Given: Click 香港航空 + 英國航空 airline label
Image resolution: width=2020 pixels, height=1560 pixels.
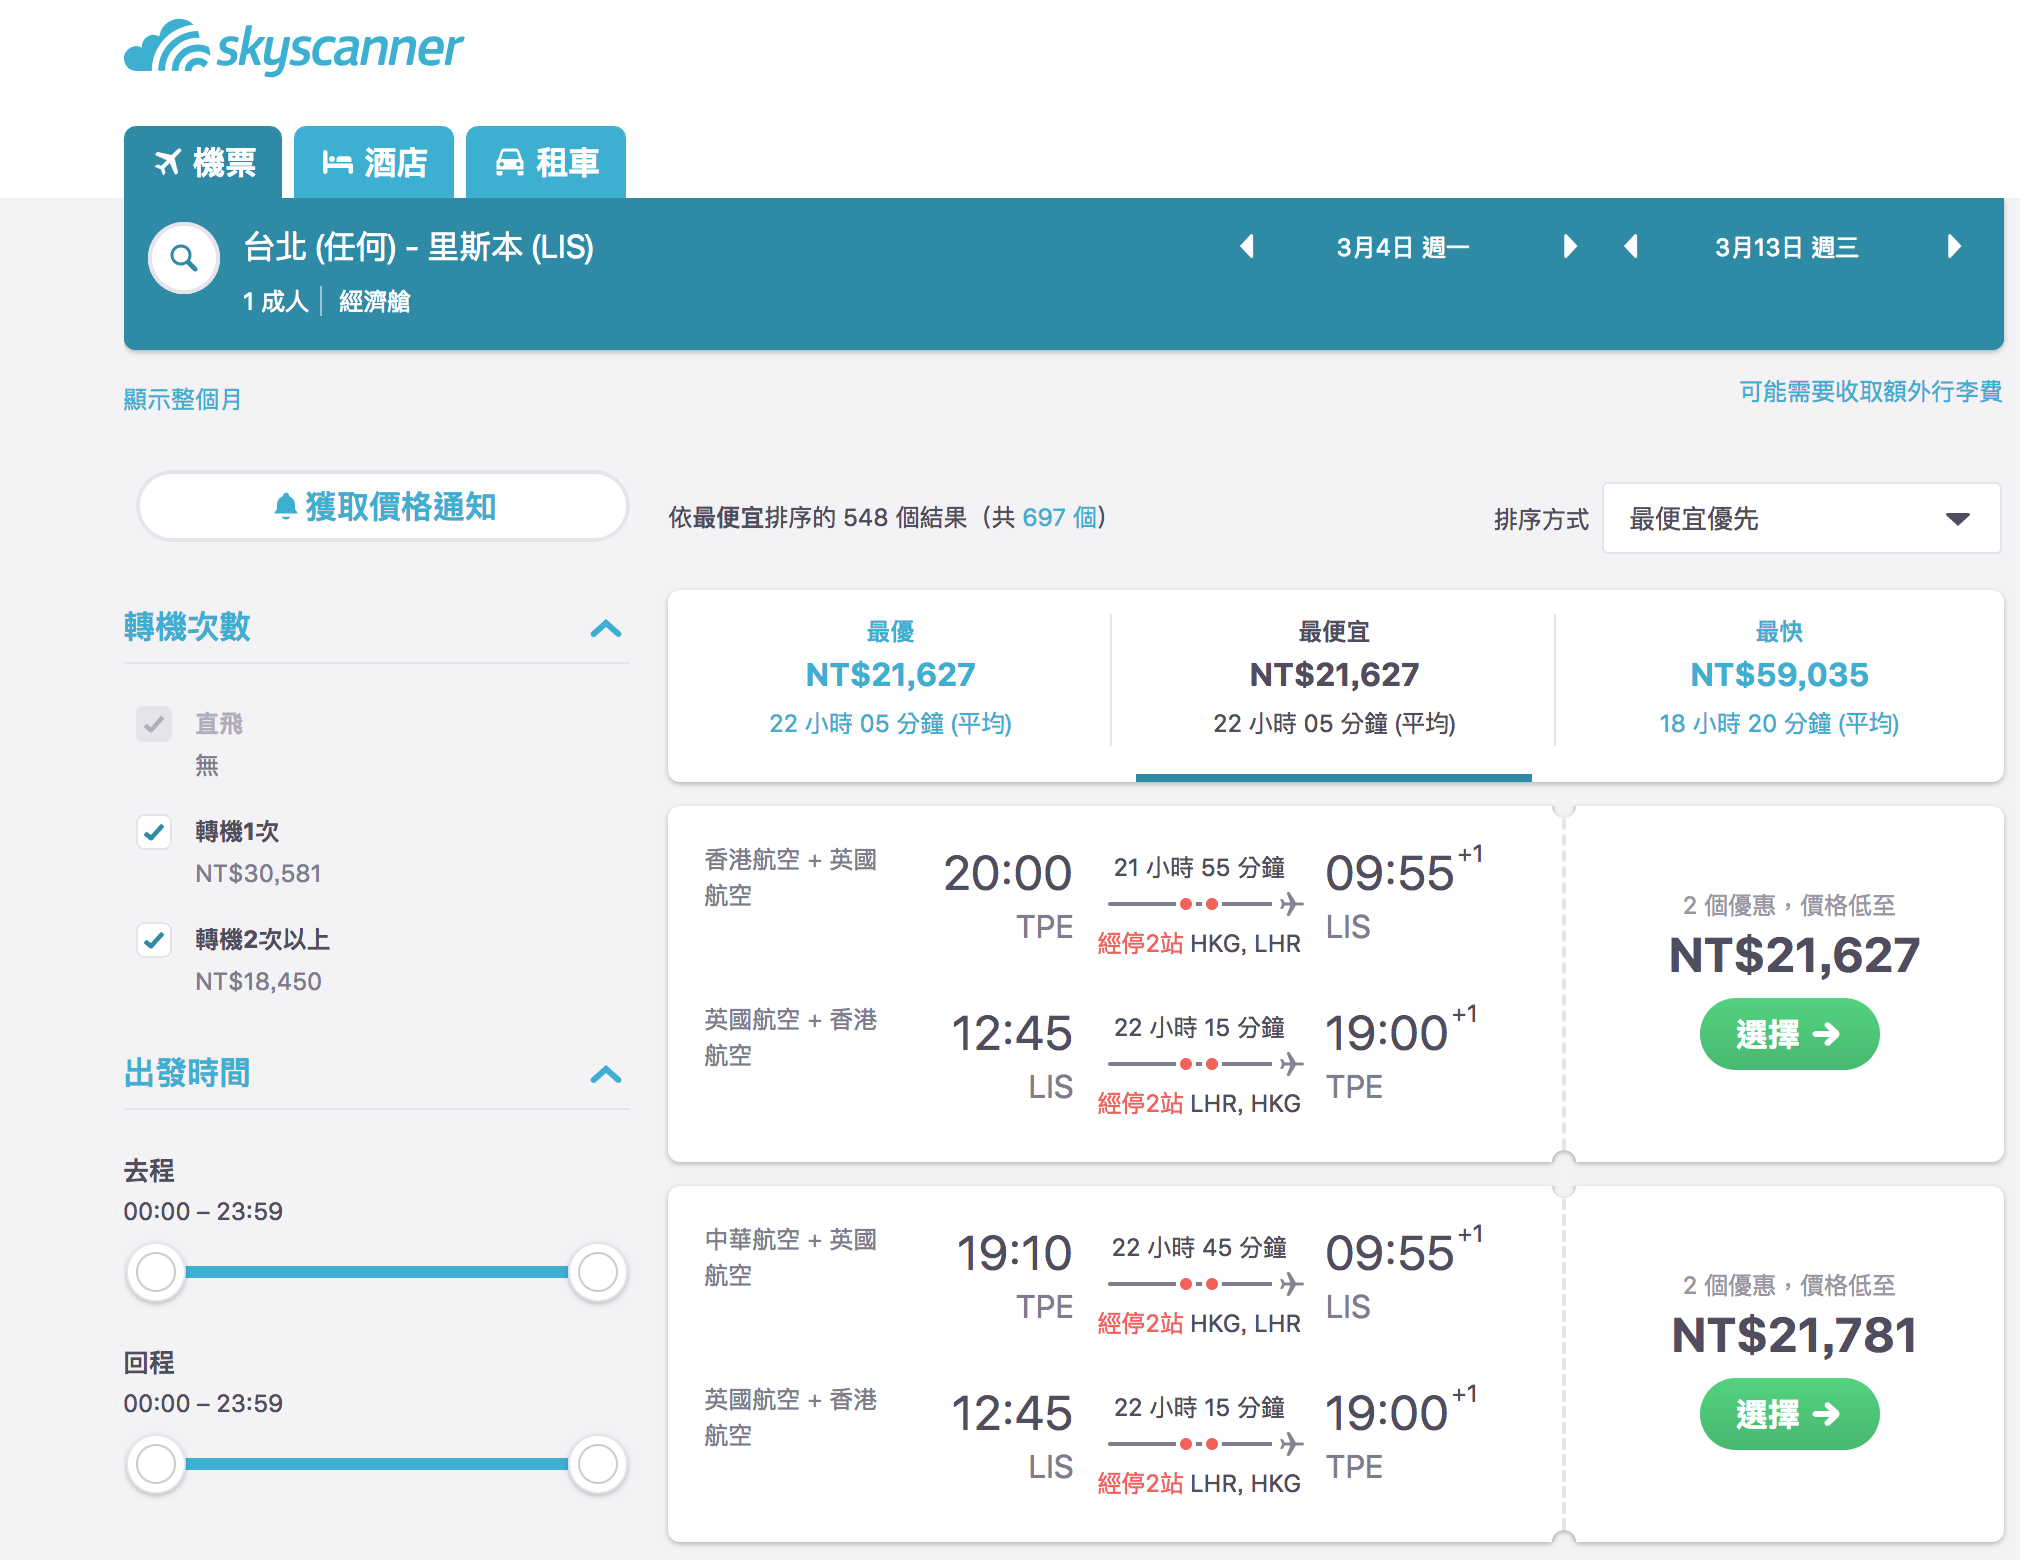Looking at the screenshot, I should click(790, 877).
